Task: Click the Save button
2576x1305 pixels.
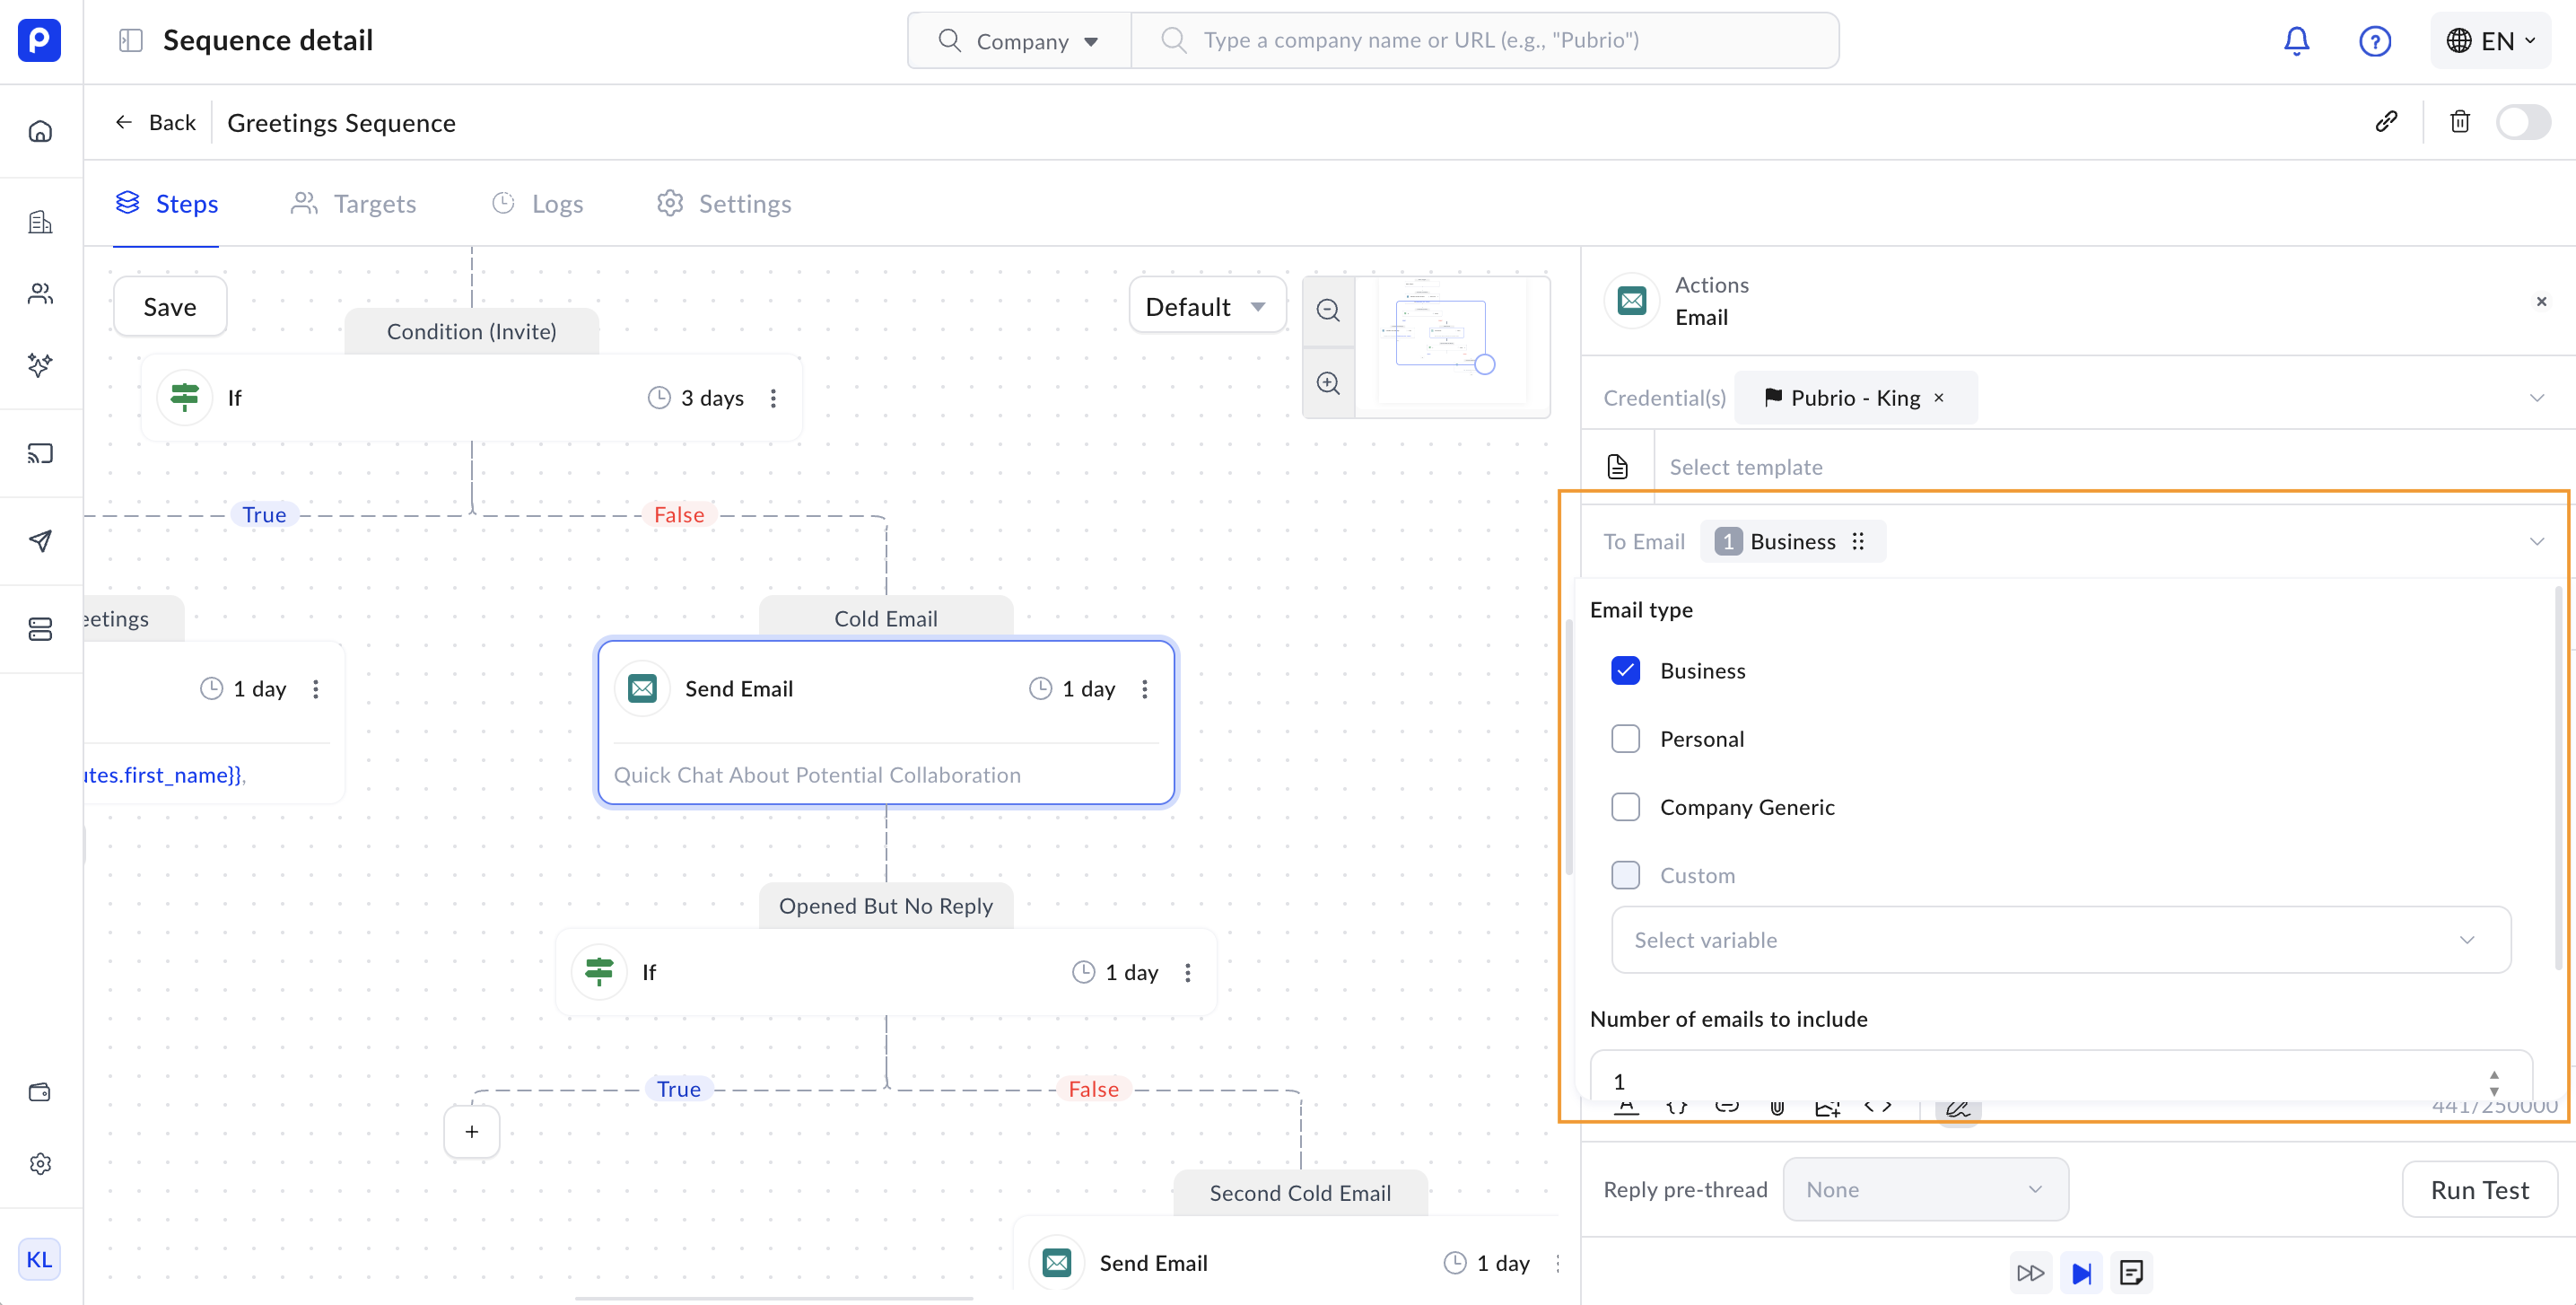Action: click(x=170, y=307)
